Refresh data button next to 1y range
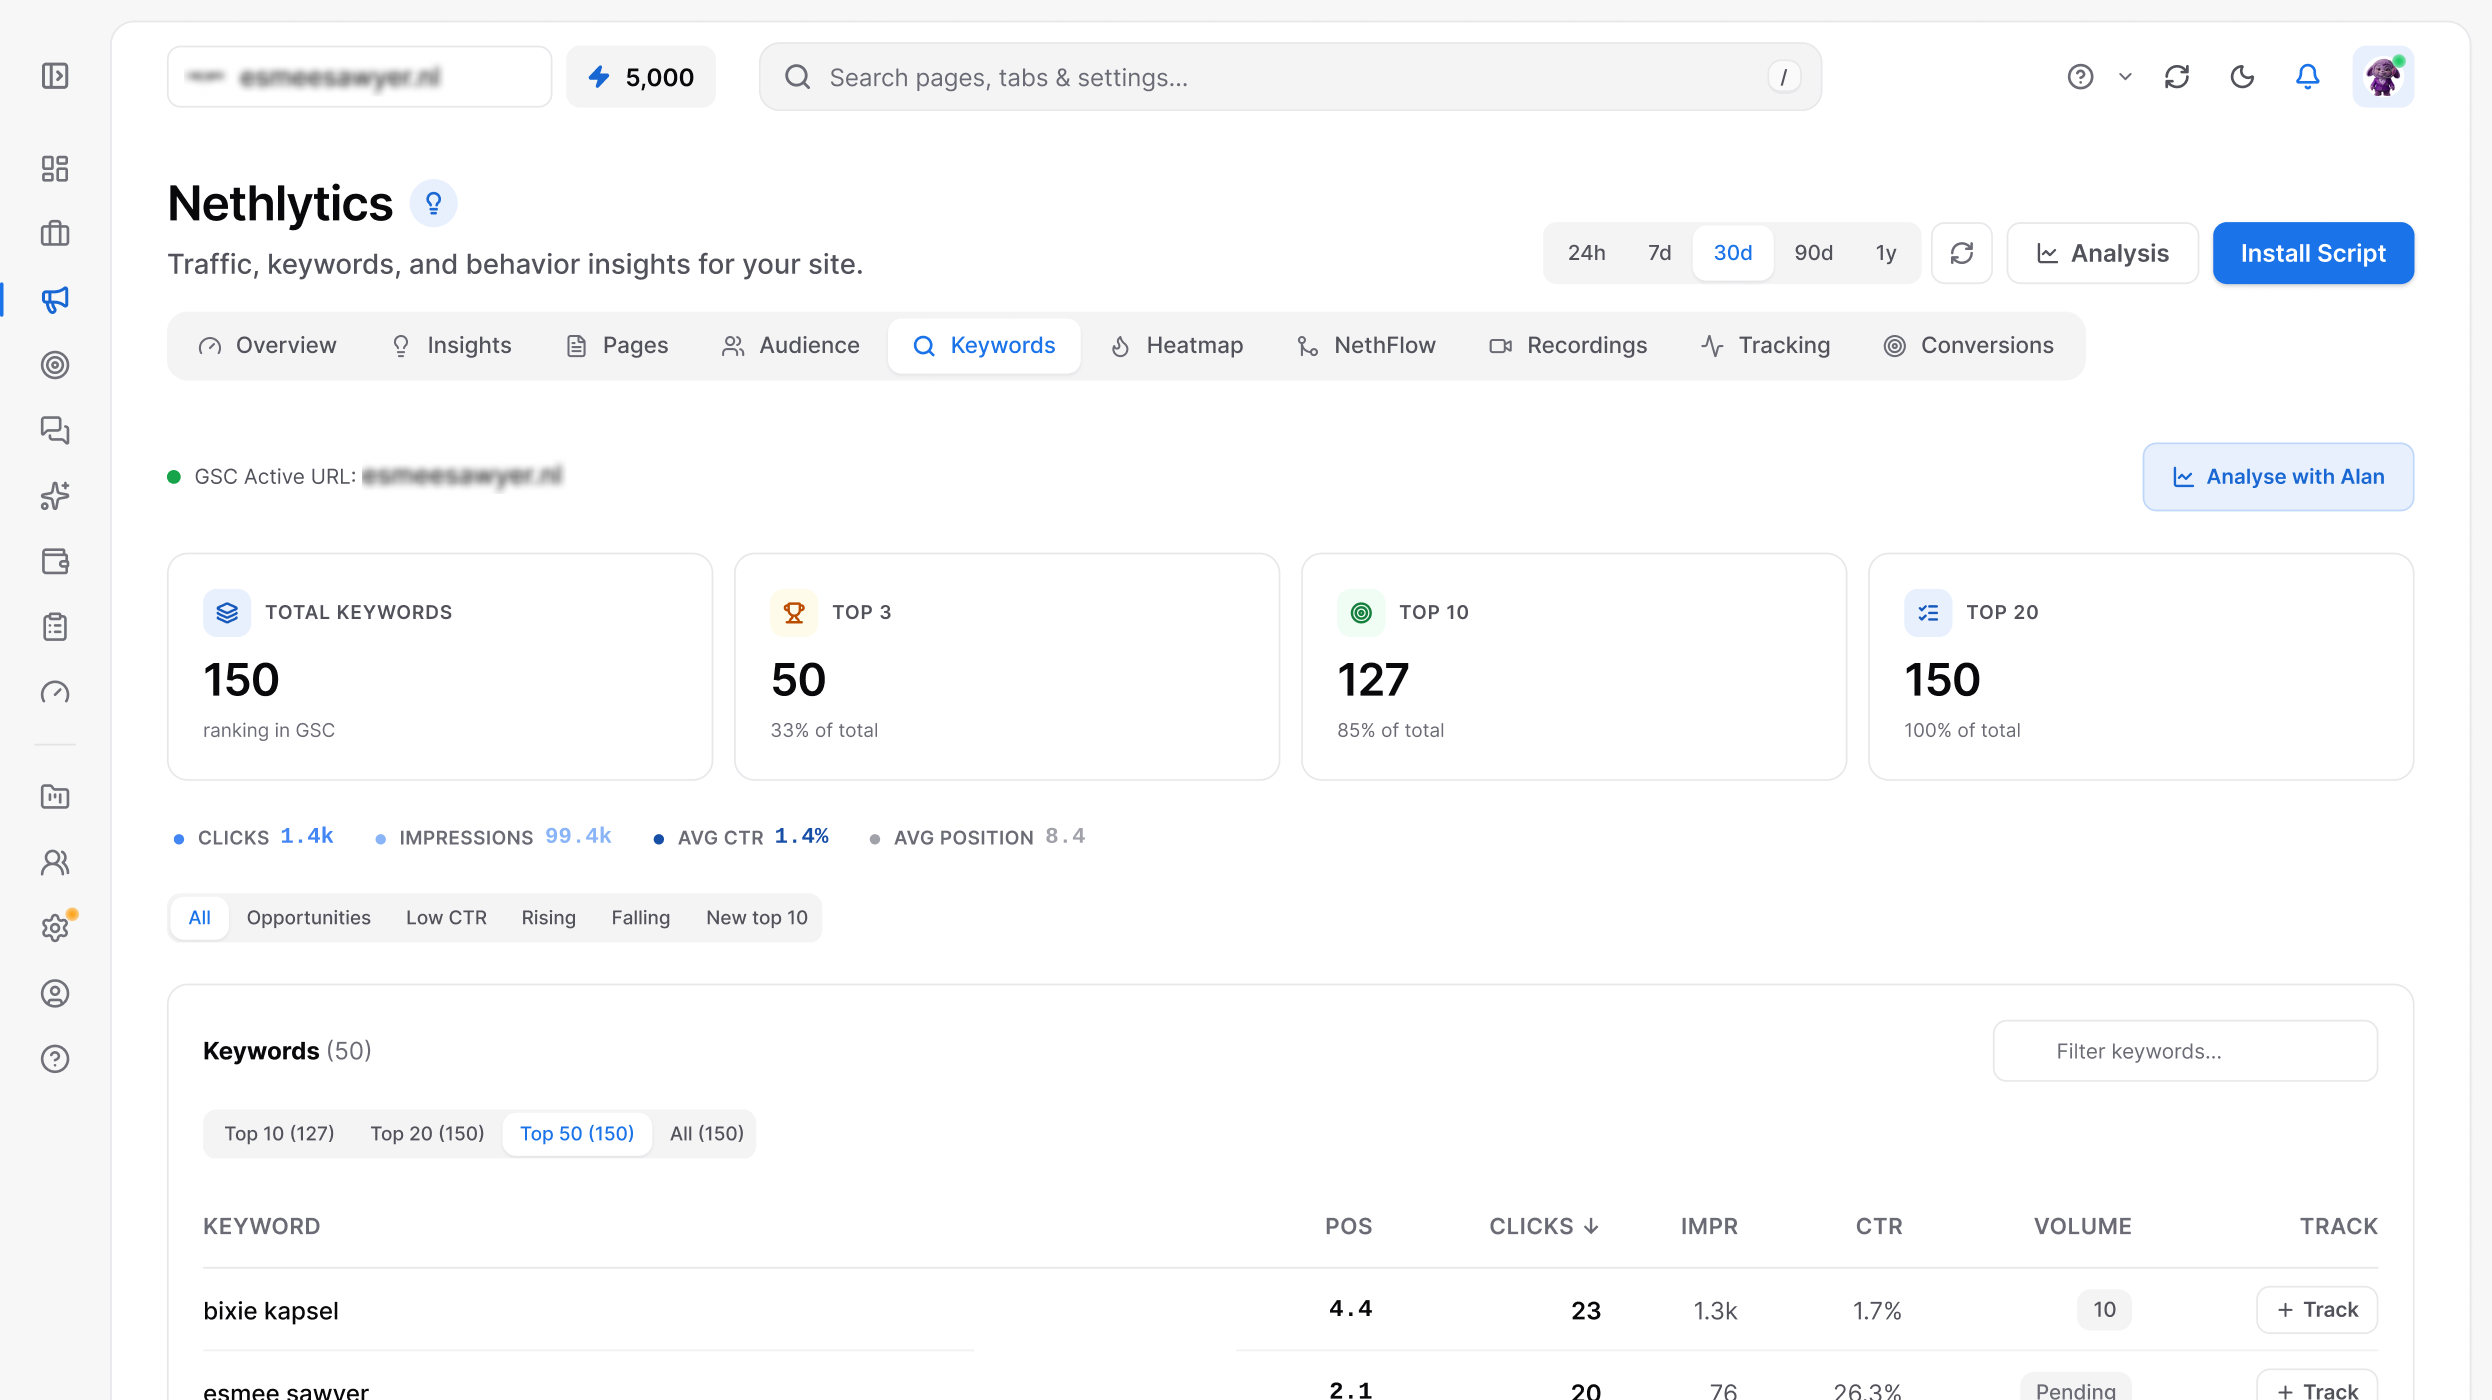Screen dimensions: 2492x1400 [1961, 253]
